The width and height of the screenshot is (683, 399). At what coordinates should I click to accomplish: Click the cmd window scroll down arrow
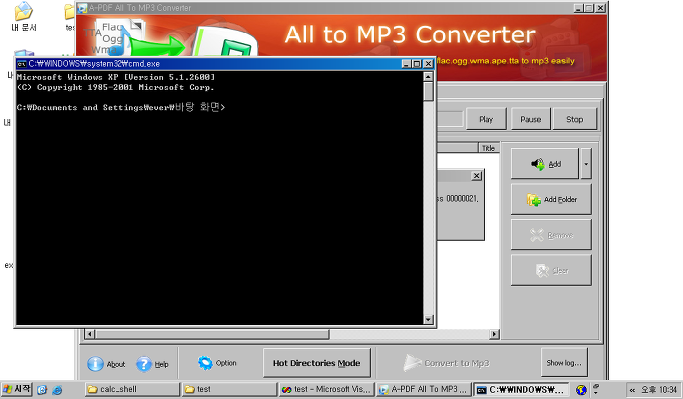[428, 319]
